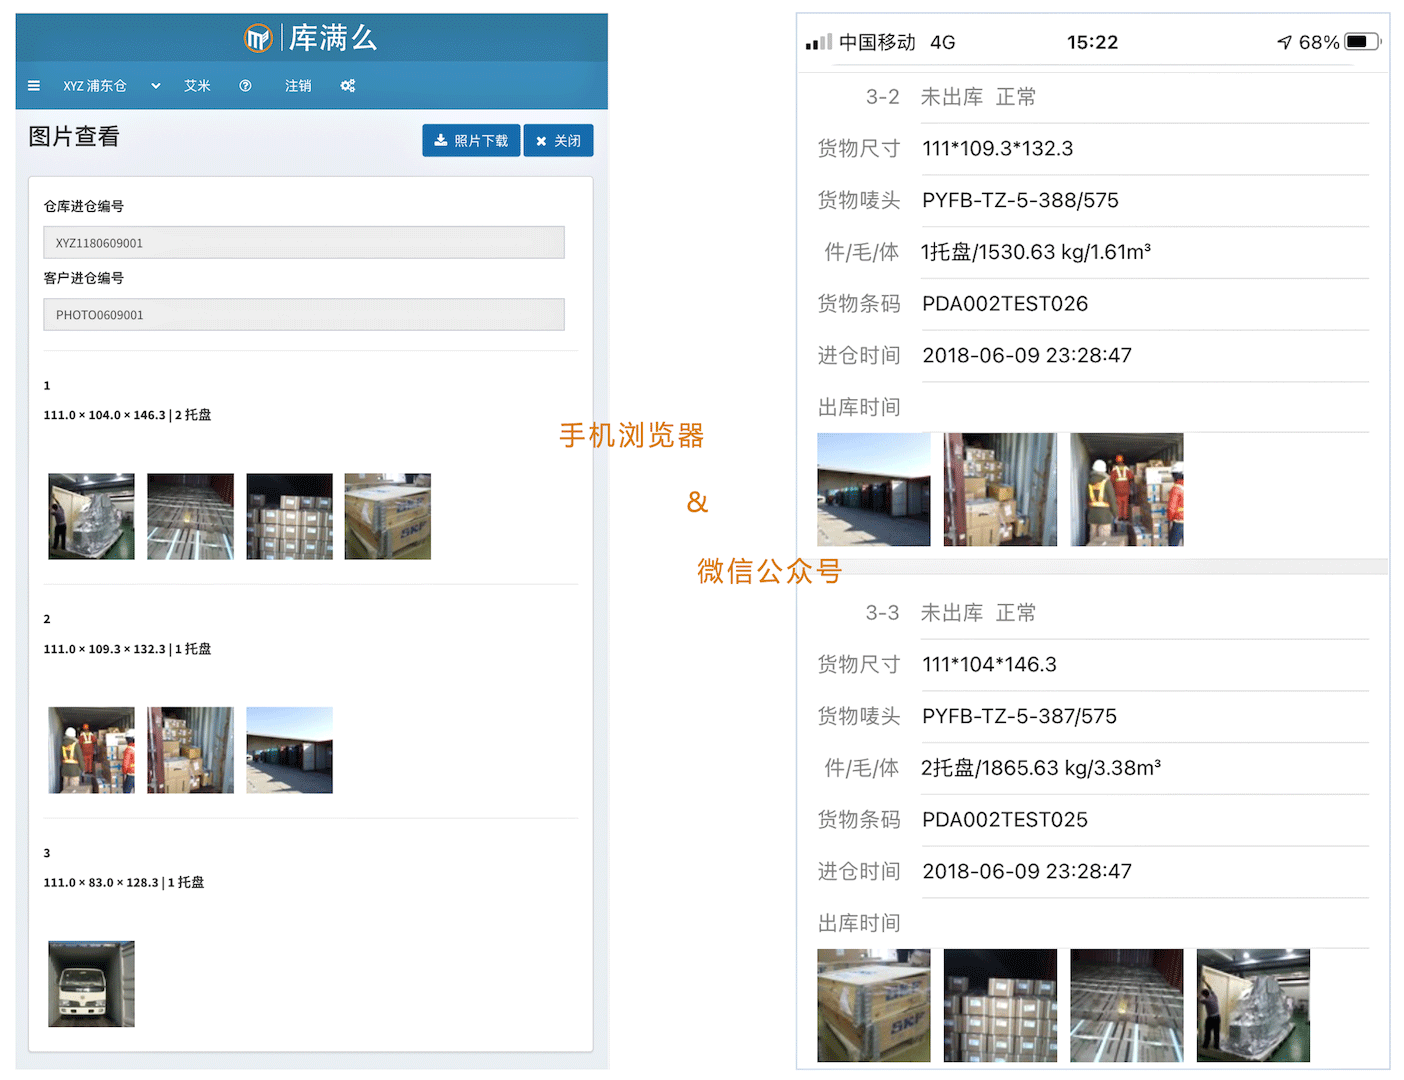This screenshot has height=1080, width=1404.
Task: Click the text 111.0 × 104.0 × 146.3 | 2 托盘
Action: (x=127, y=415)
